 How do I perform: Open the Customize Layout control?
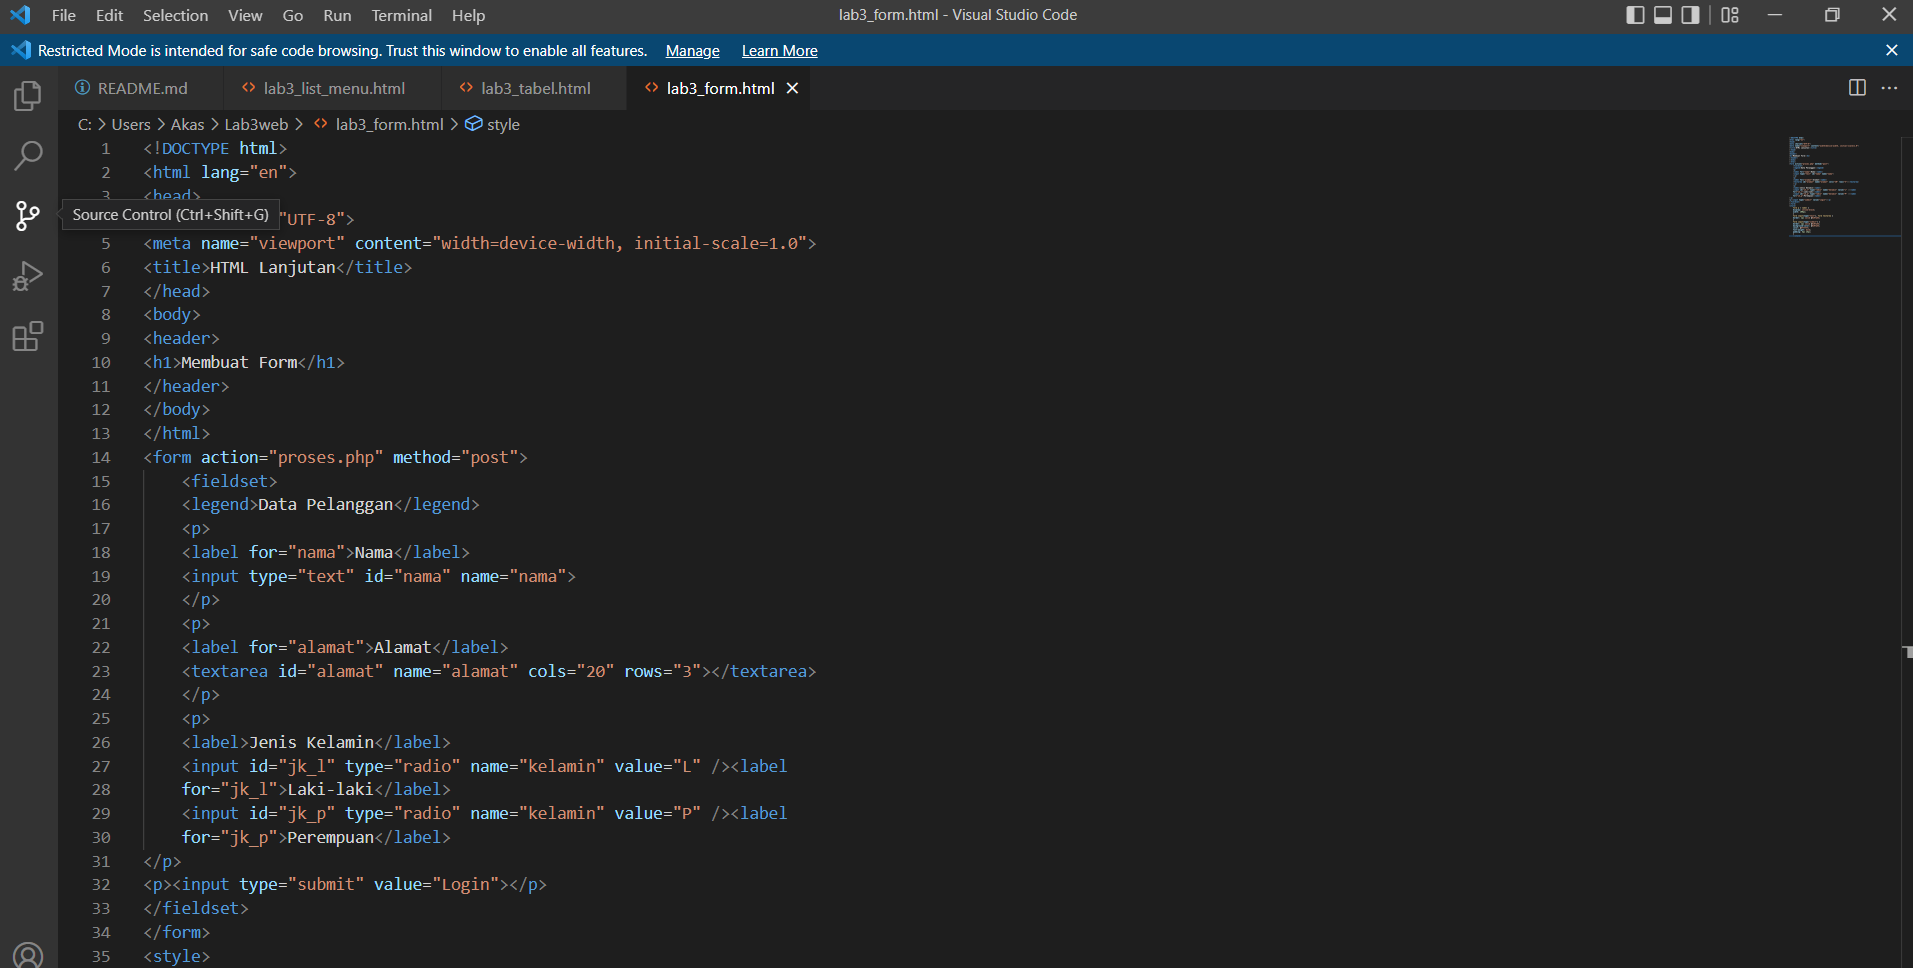pos(1730,14)
